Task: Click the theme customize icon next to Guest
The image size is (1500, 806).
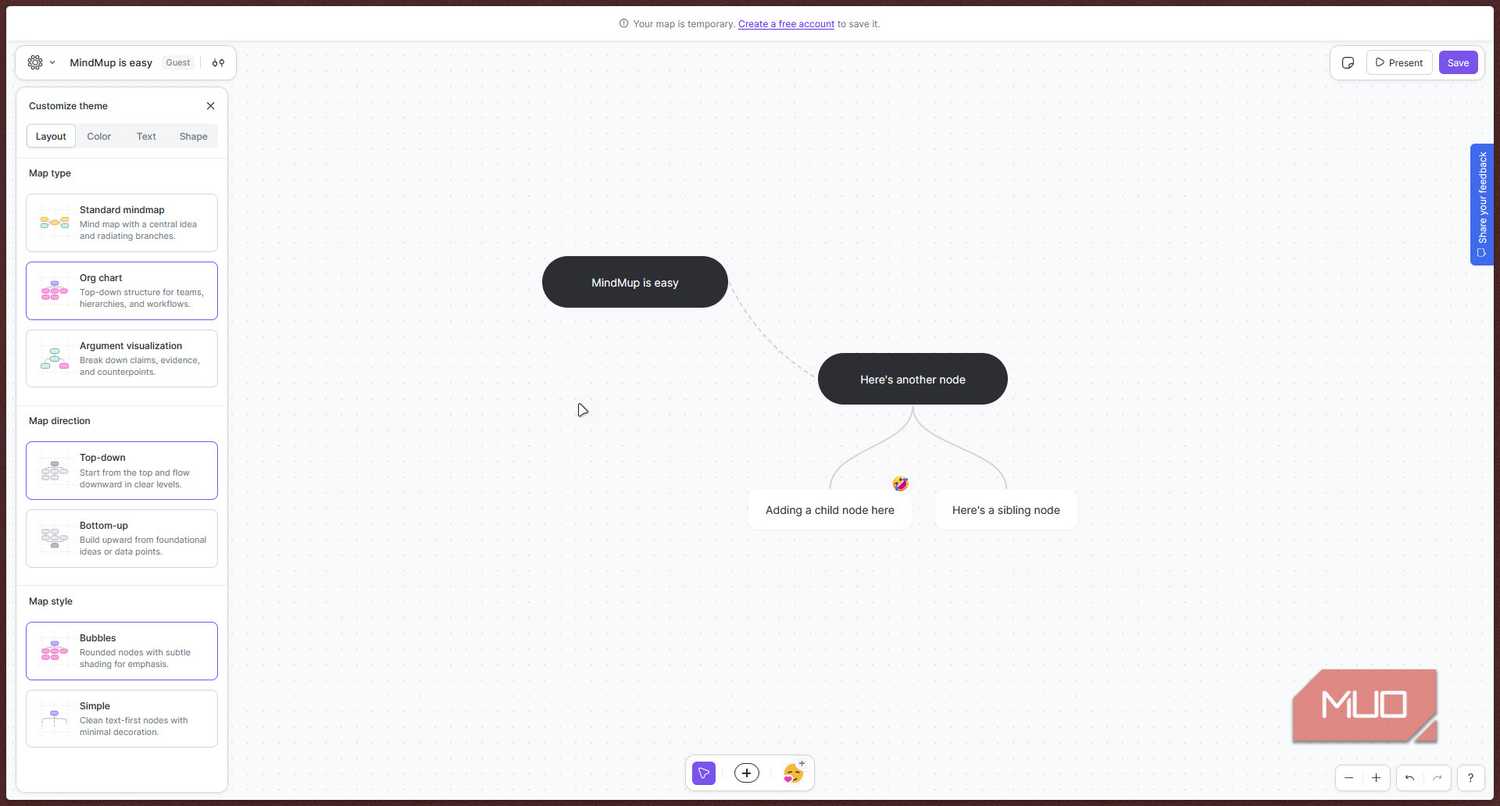Action: coord(218,62)
